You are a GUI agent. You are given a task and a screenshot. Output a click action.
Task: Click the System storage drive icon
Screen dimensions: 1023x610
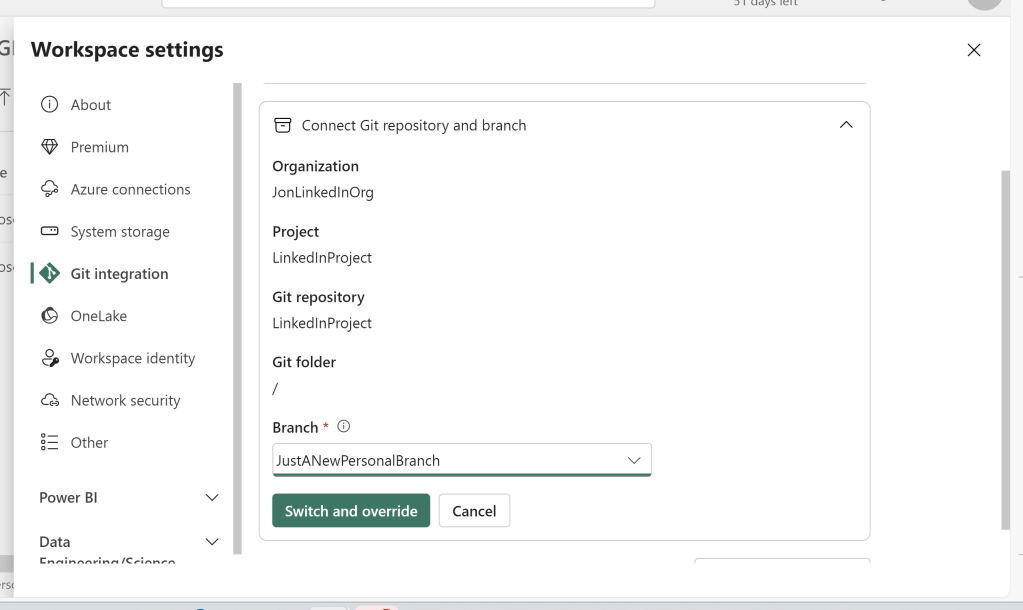[x=49, y=232]
